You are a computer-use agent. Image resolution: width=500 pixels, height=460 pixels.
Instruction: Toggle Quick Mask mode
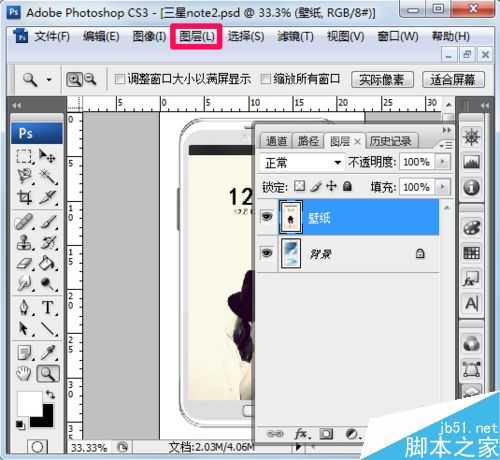point(37,447)
